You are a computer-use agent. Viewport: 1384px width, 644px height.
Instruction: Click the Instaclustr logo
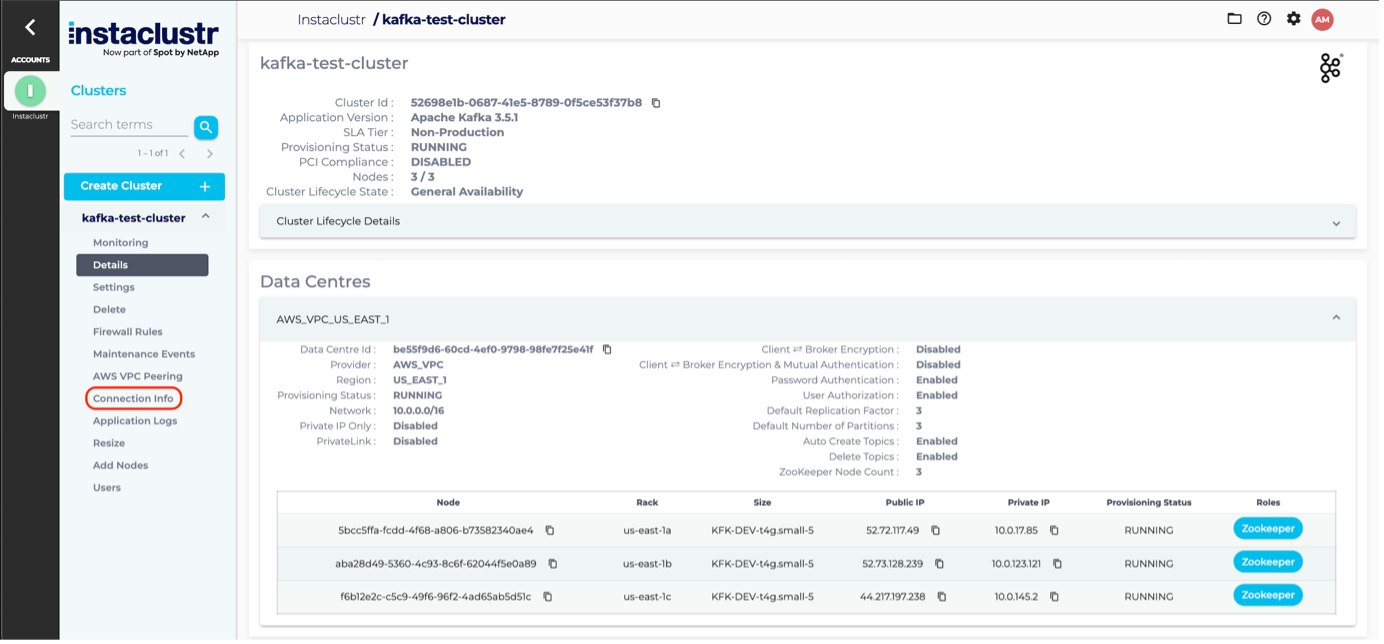coord(143,38)
